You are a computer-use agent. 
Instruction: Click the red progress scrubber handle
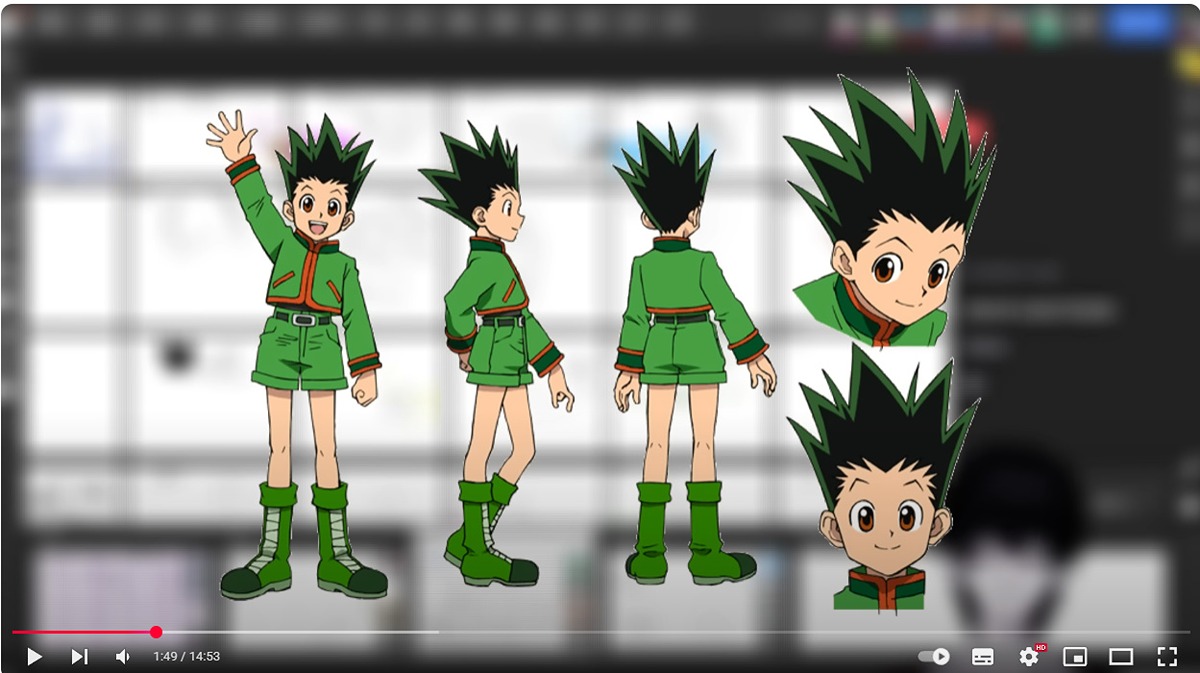click(x=156, y=632)
